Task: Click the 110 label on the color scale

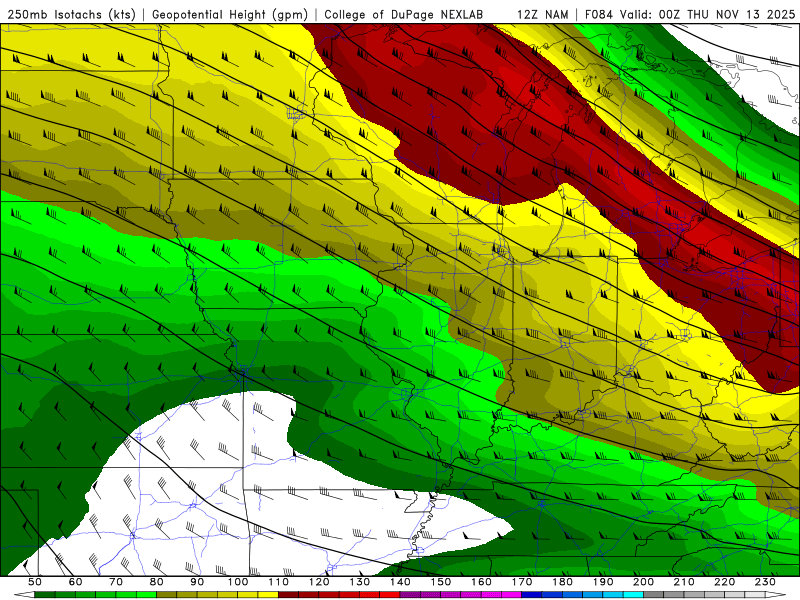Action: click(279, 582)
